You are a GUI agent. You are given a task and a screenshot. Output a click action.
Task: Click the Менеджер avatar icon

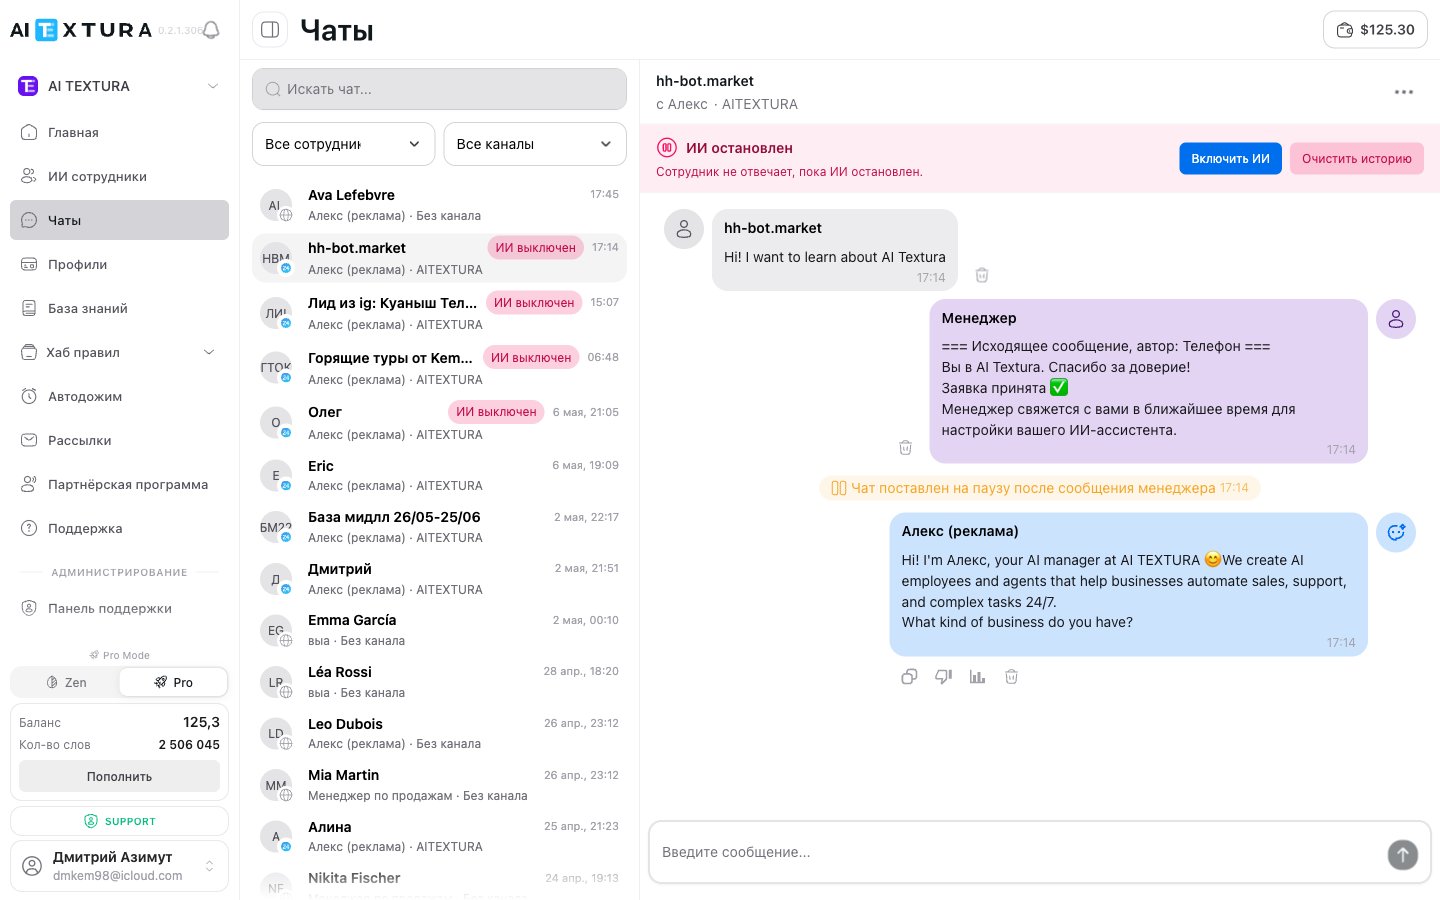pos(1396,319)
